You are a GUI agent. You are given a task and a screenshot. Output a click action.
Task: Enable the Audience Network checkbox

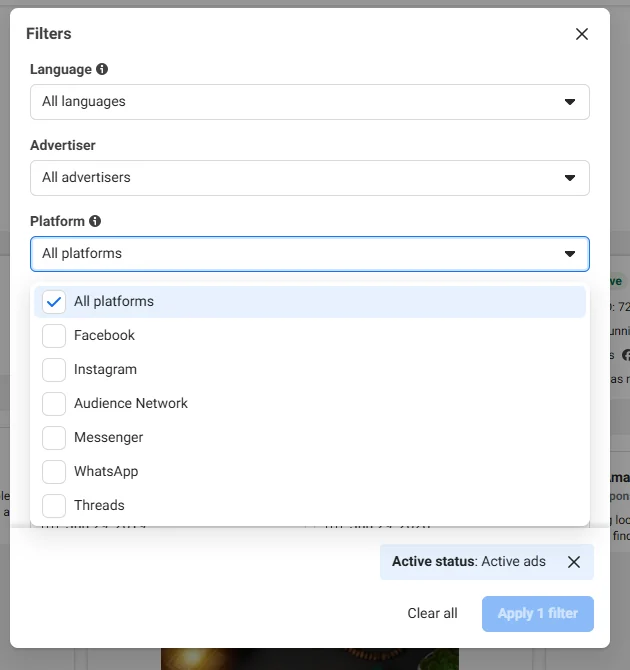[54, 404]
